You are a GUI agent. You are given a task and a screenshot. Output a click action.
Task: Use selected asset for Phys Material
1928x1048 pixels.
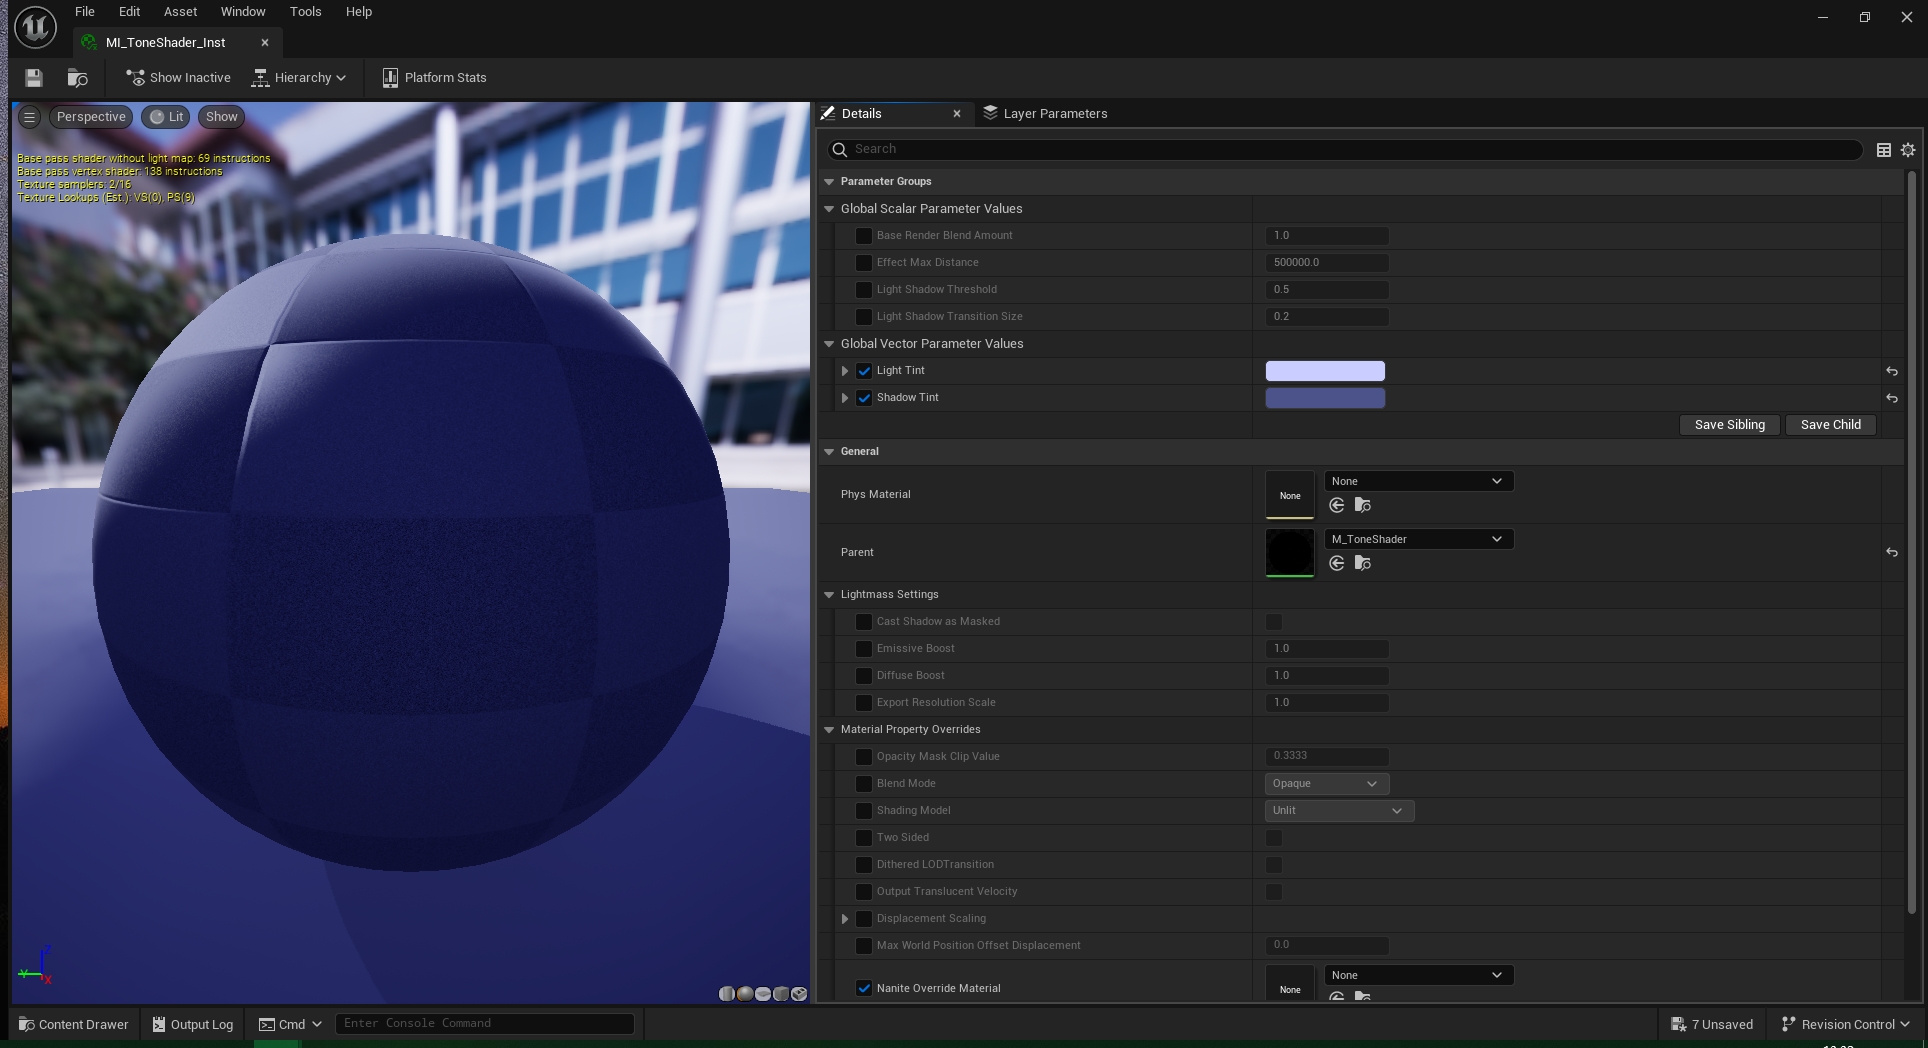[x=1337, y=505]
